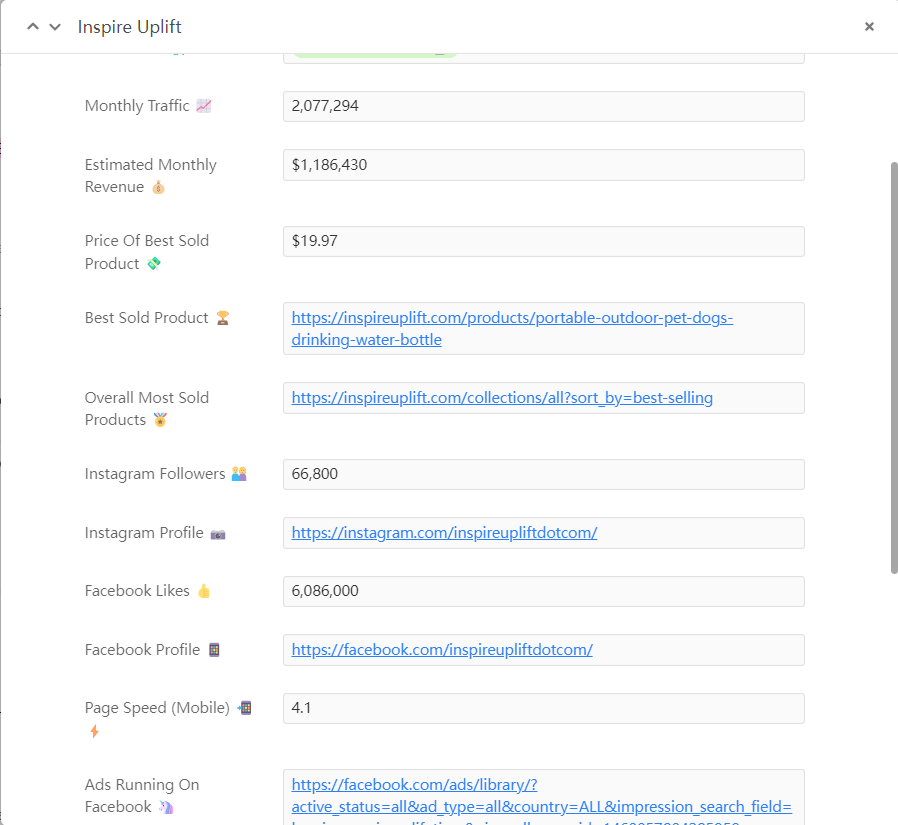Click the medal icon by Overall Most Sold Products
The image size is (898, 825).
pyautogui.click(x=160, y=420)
